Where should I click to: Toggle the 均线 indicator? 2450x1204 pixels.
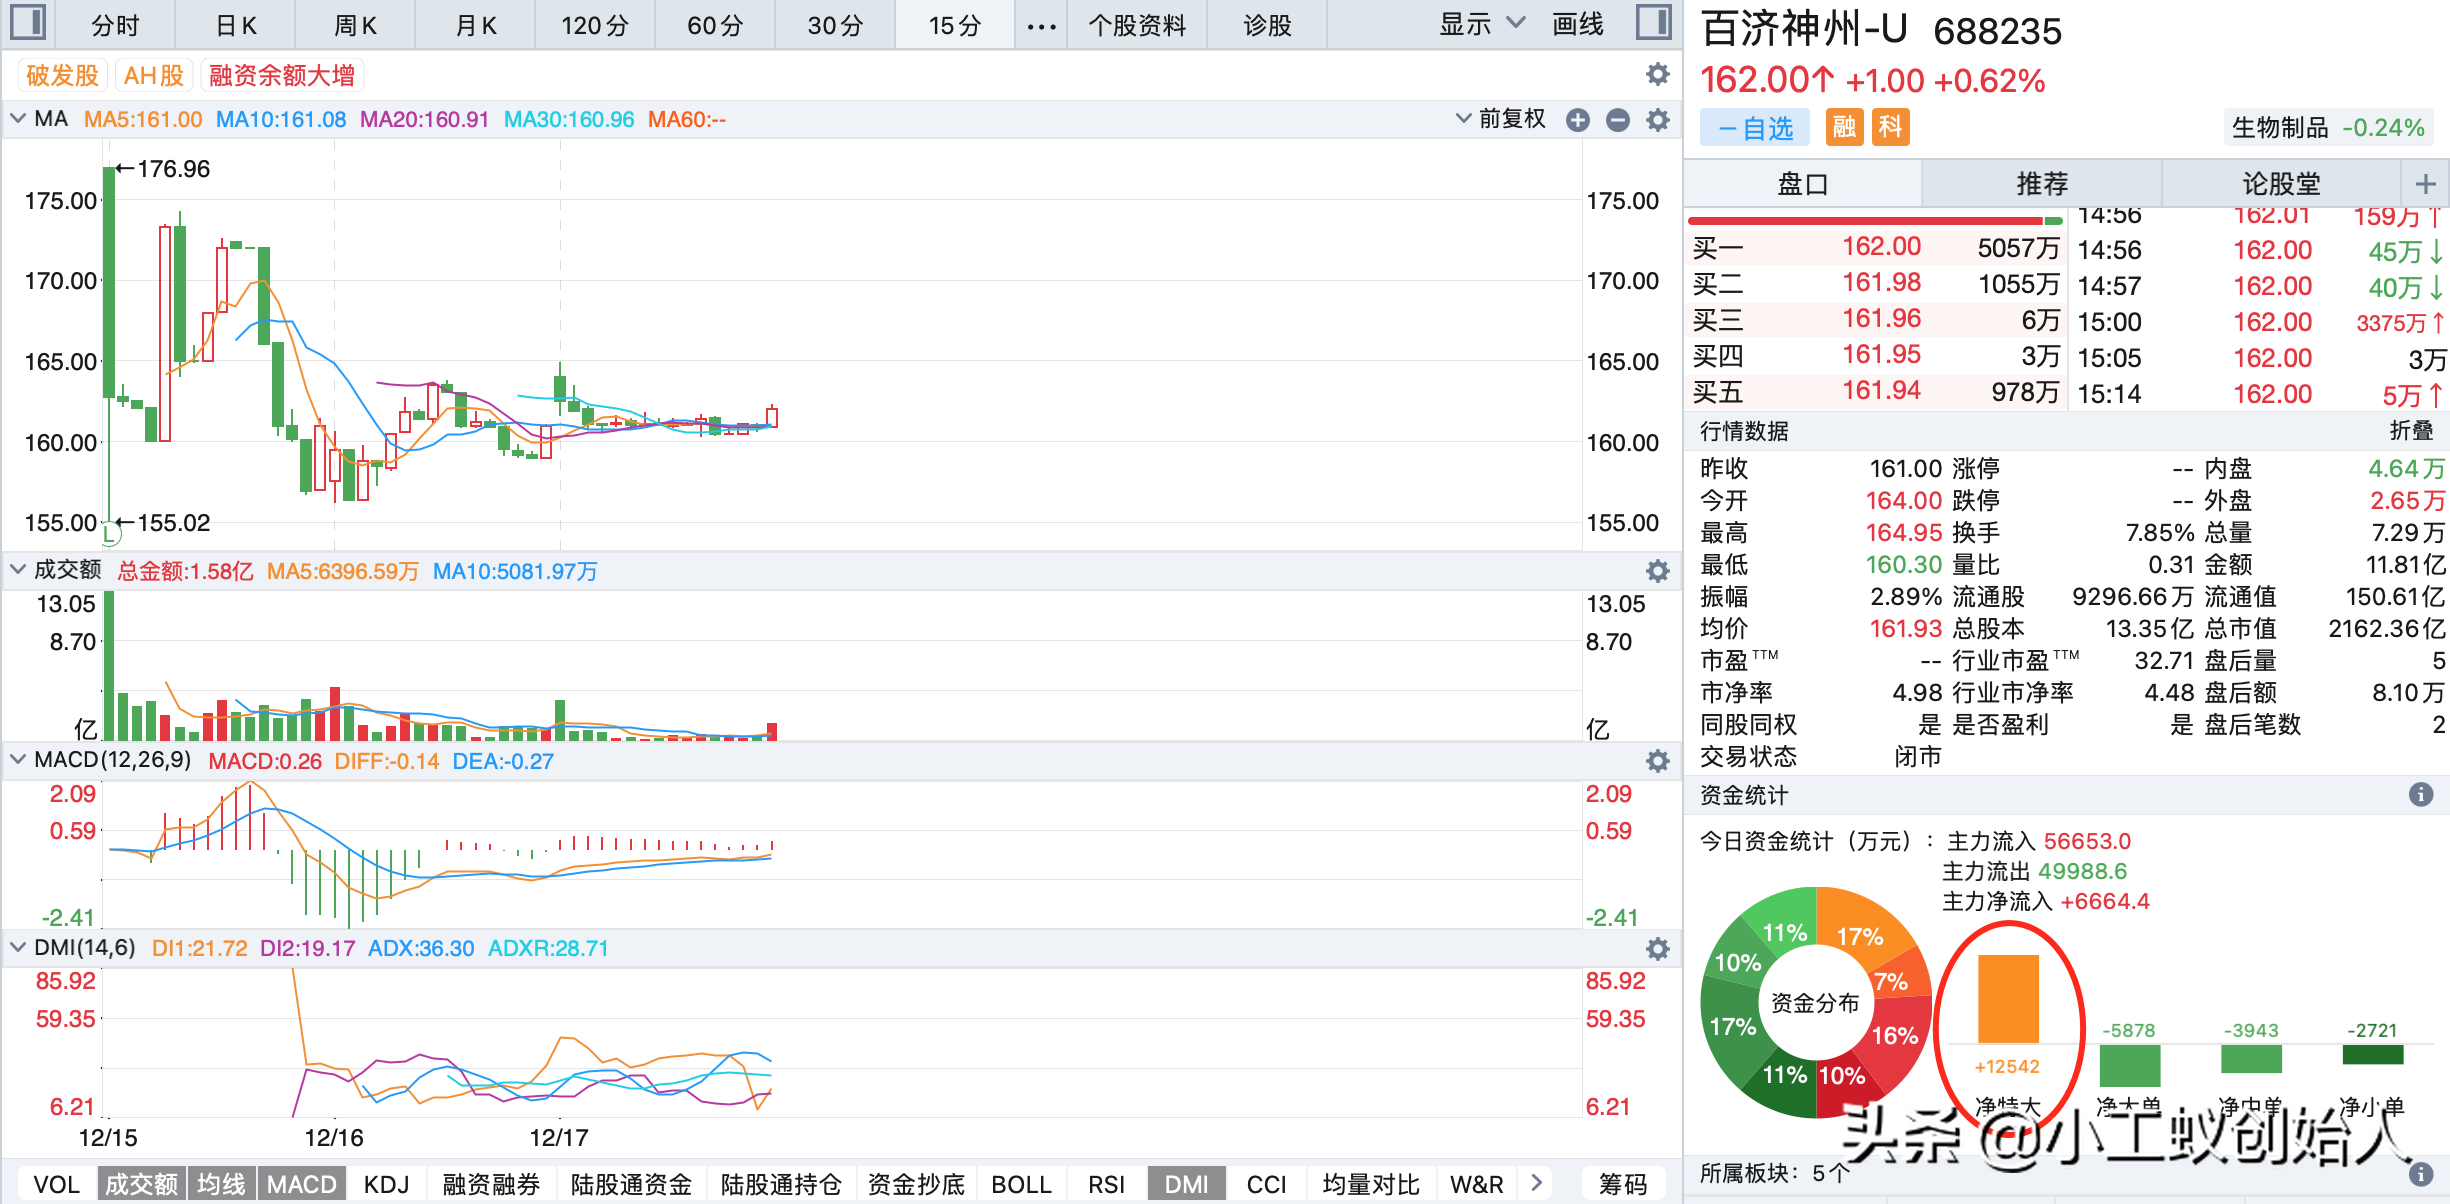coord(221,1184)
